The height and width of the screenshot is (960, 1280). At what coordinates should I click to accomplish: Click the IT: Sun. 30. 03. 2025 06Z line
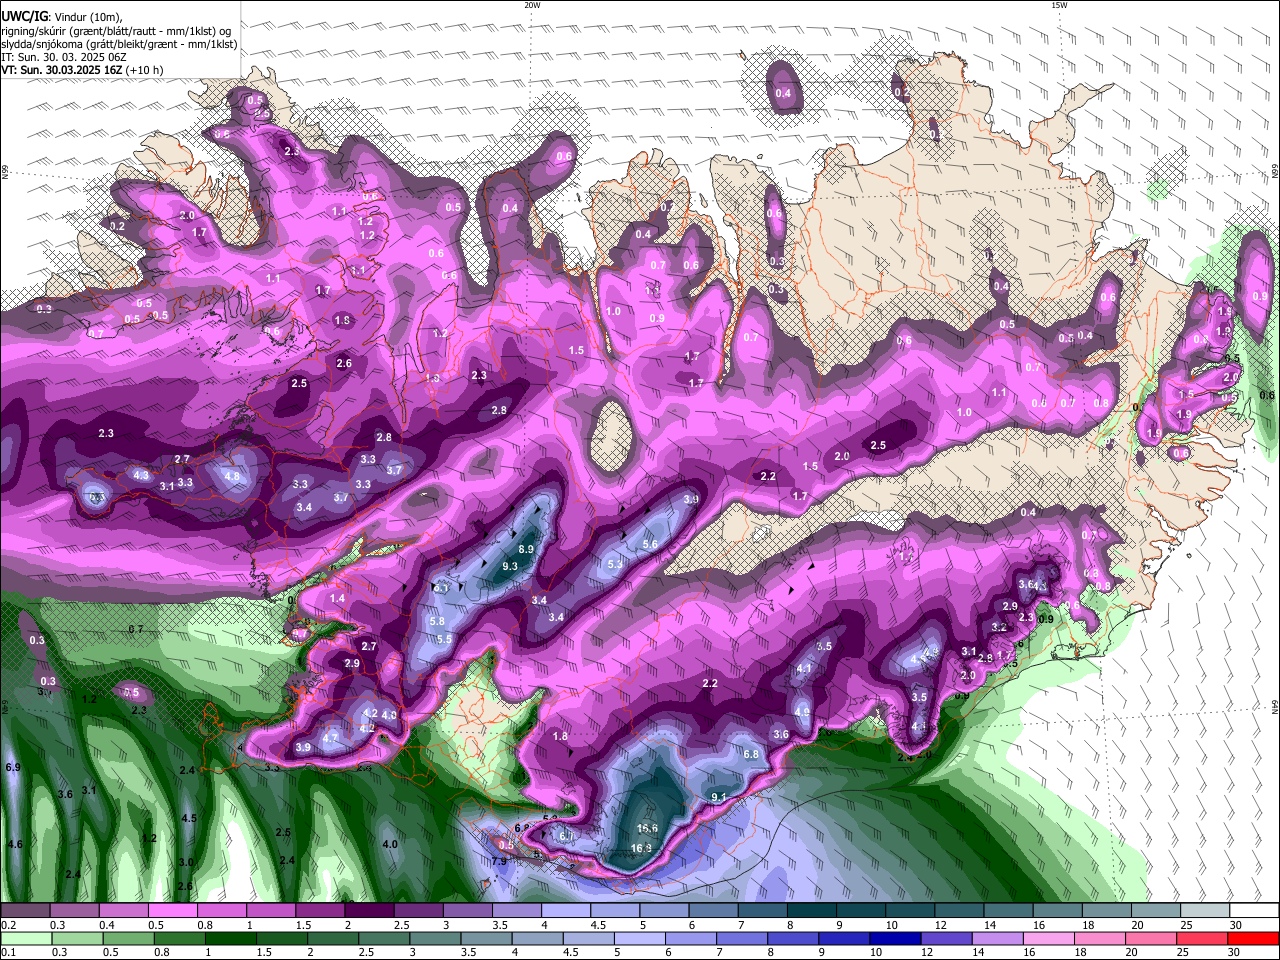(x=64, y=57)
